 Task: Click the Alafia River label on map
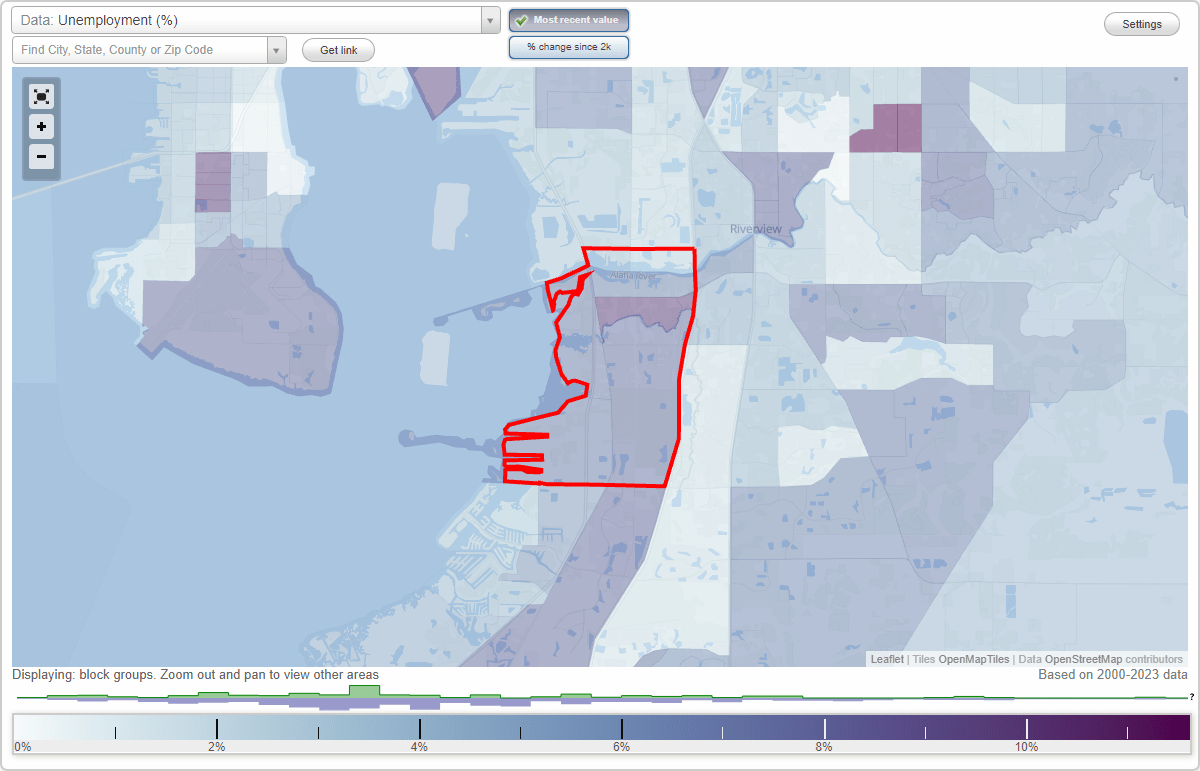pos(631,276)
